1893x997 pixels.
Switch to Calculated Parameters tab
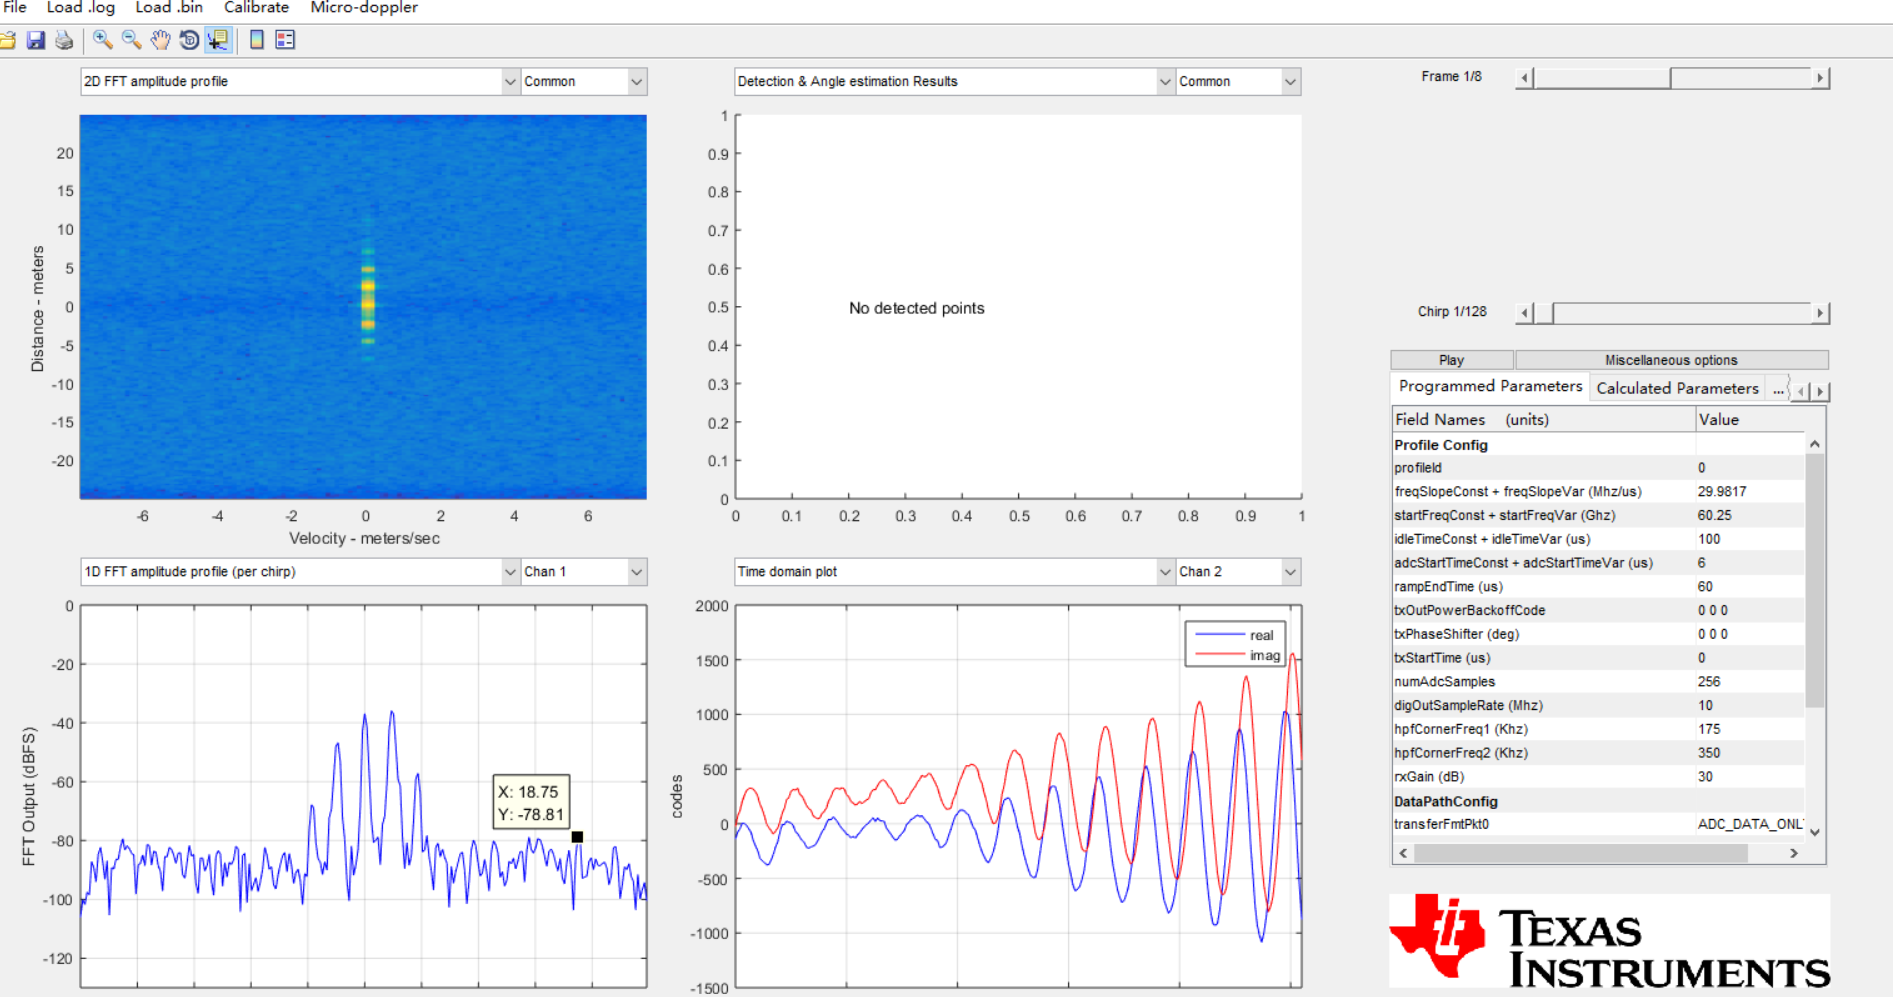[x=1677, y=388]
